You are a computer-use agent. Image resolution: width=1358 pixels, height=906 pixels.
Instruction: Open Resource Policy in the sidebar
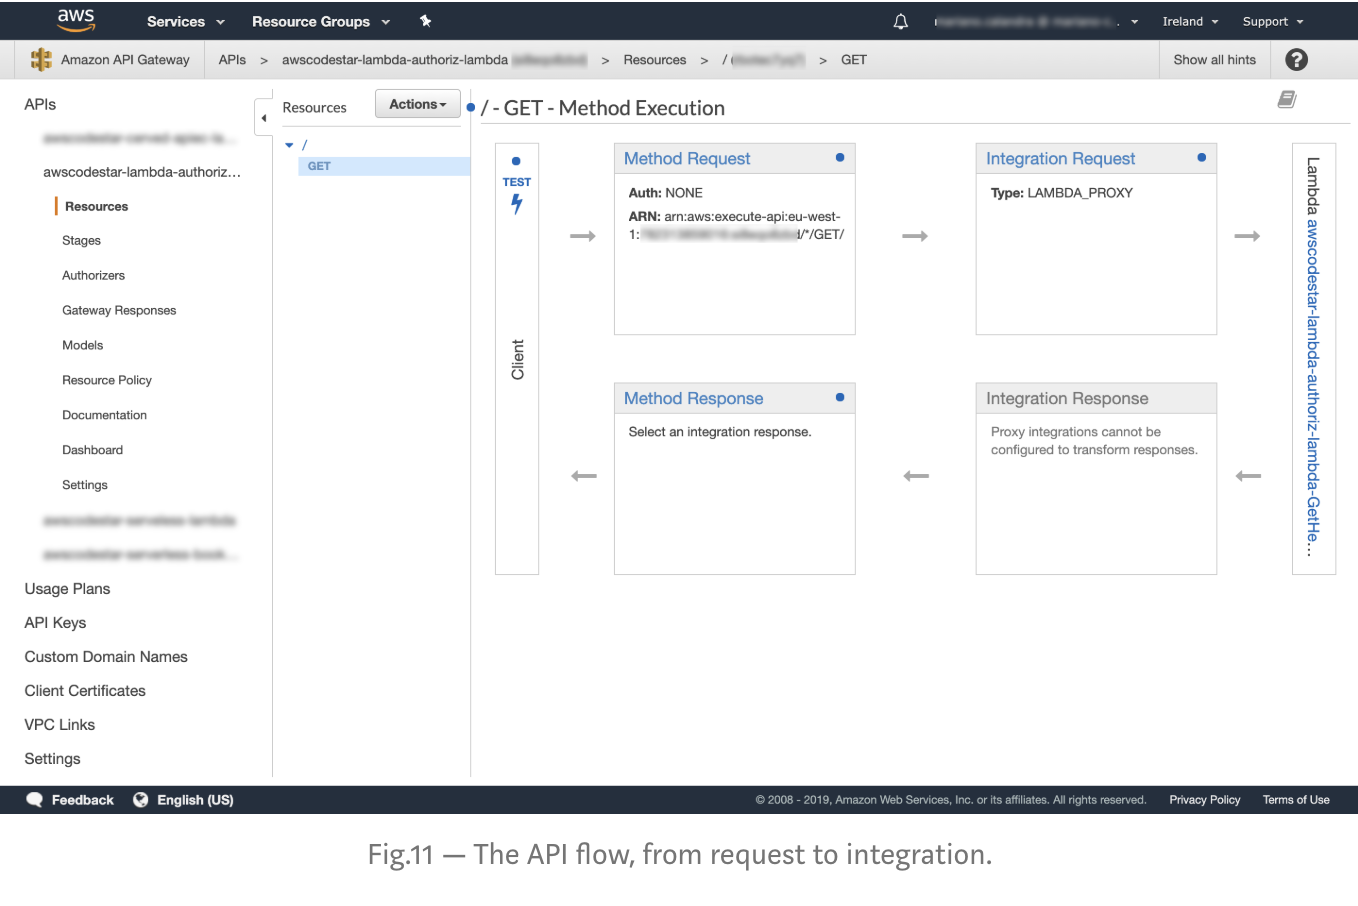click(x=107, y=380)
